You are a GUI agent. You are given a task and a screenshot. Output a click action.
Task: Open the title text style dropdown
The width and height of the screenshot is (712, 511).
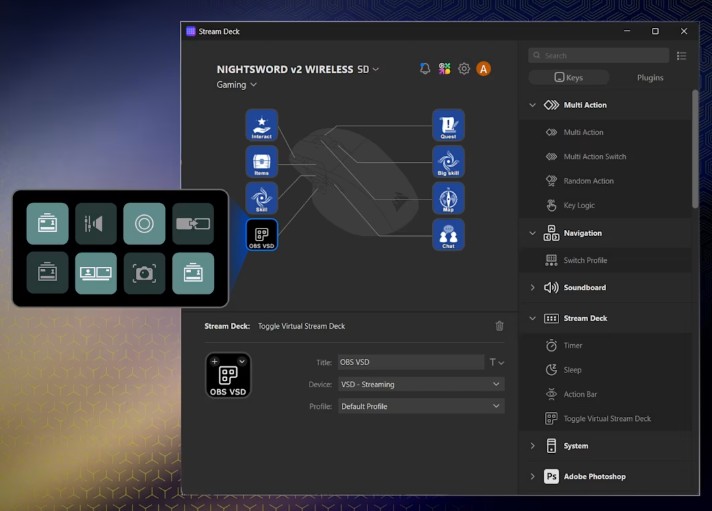pos(496,362)
